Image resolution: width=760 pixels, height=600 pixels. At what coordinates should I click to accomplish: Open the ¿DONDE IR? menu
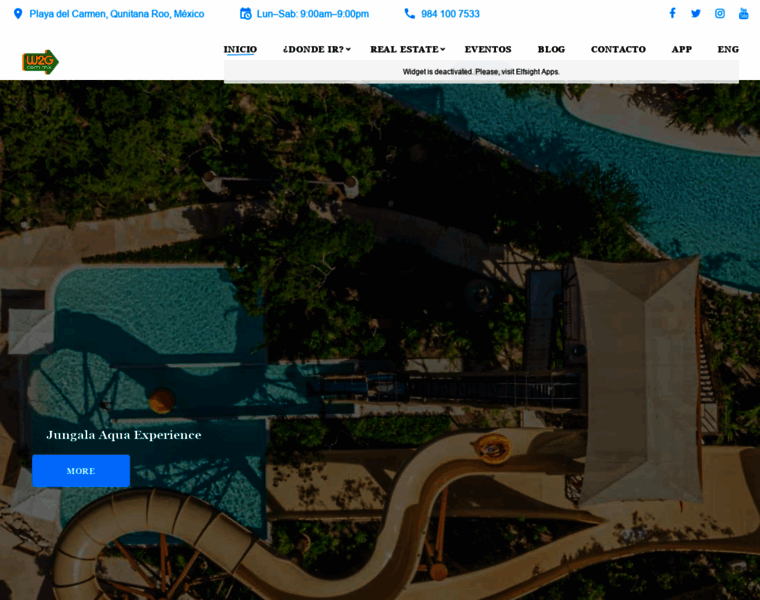pyautogui.click(x=313, y=49)
